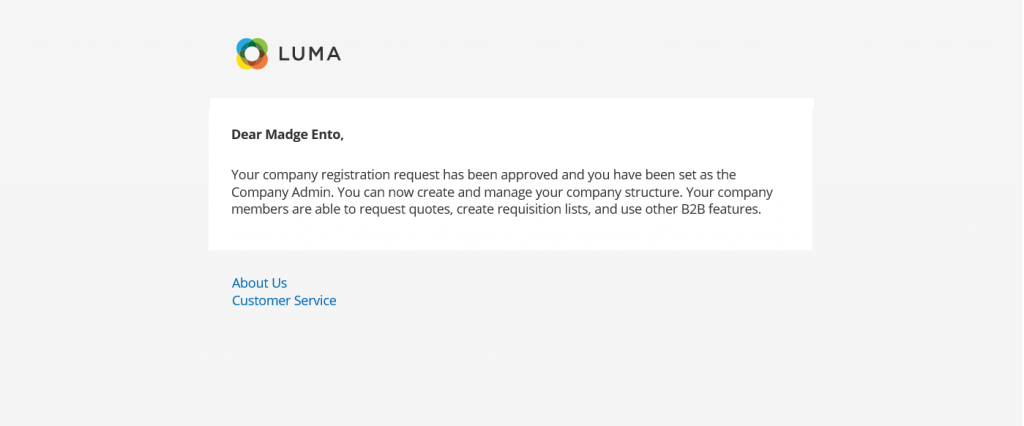Open the Customer Service link

tap(284, 301)
